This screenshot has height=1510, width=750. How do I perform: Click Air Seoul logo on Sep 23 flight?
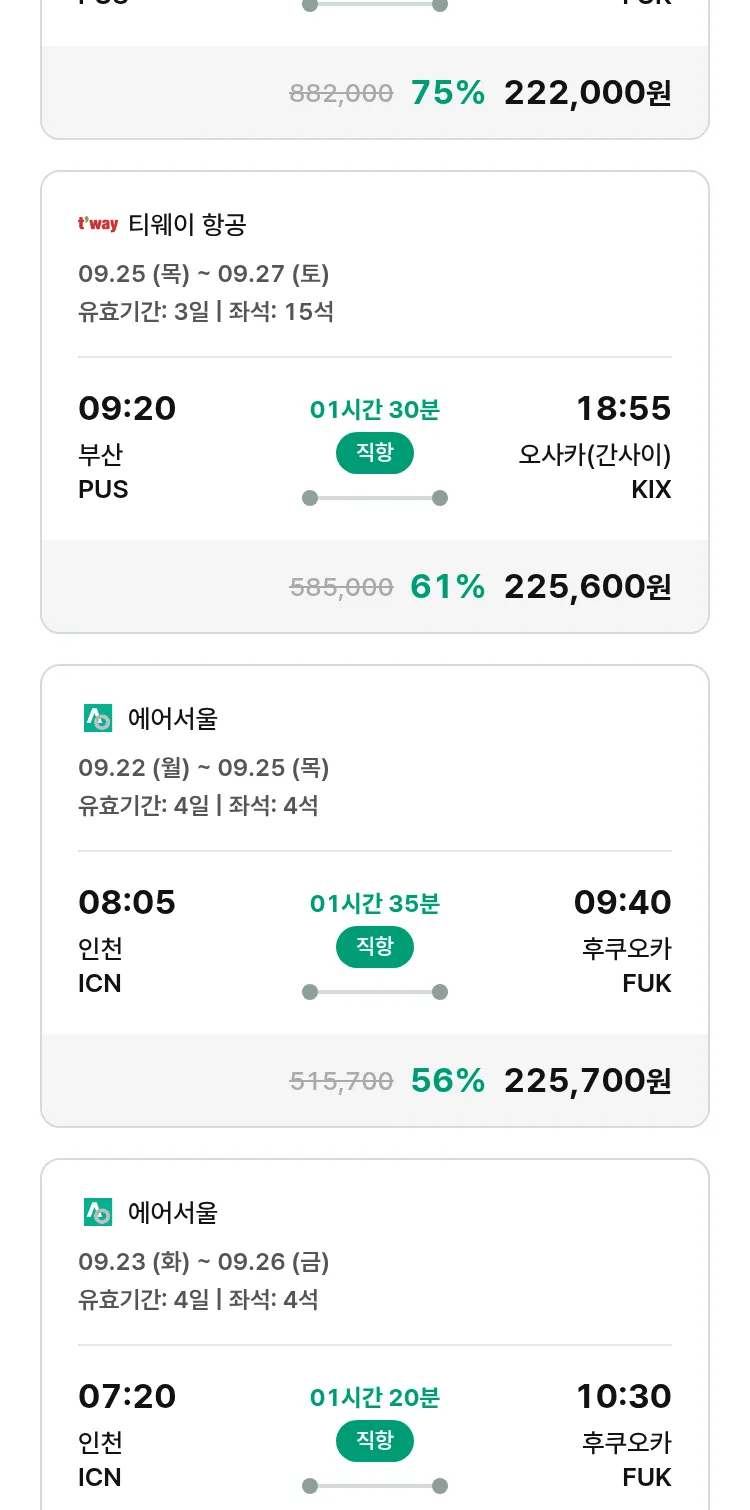coord(98,1212)
